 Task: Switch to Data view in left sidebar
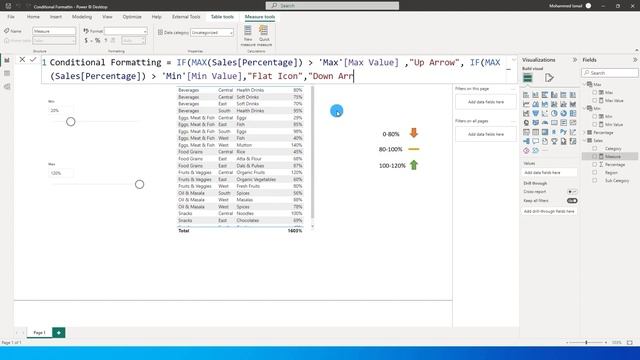coord(7,73)
